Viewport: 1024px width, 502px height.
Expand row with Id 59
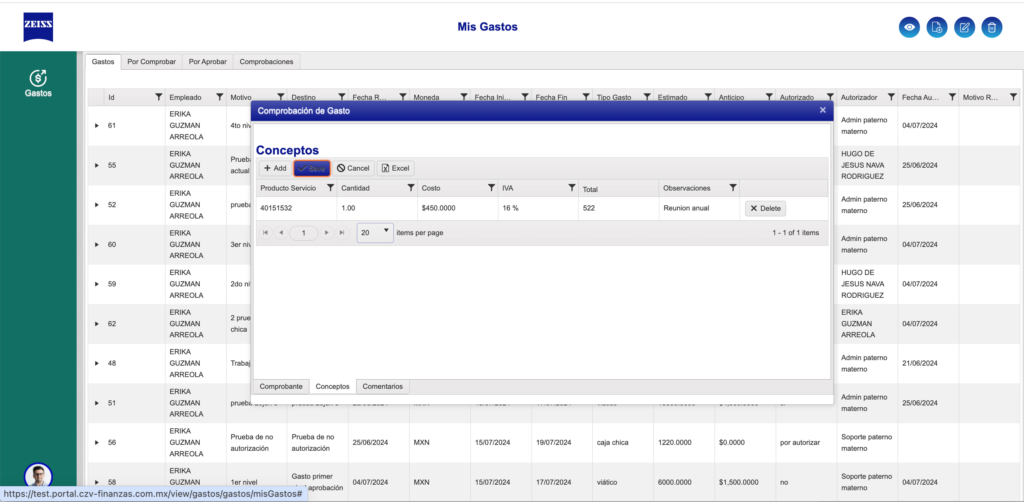[x=97, y=284]
